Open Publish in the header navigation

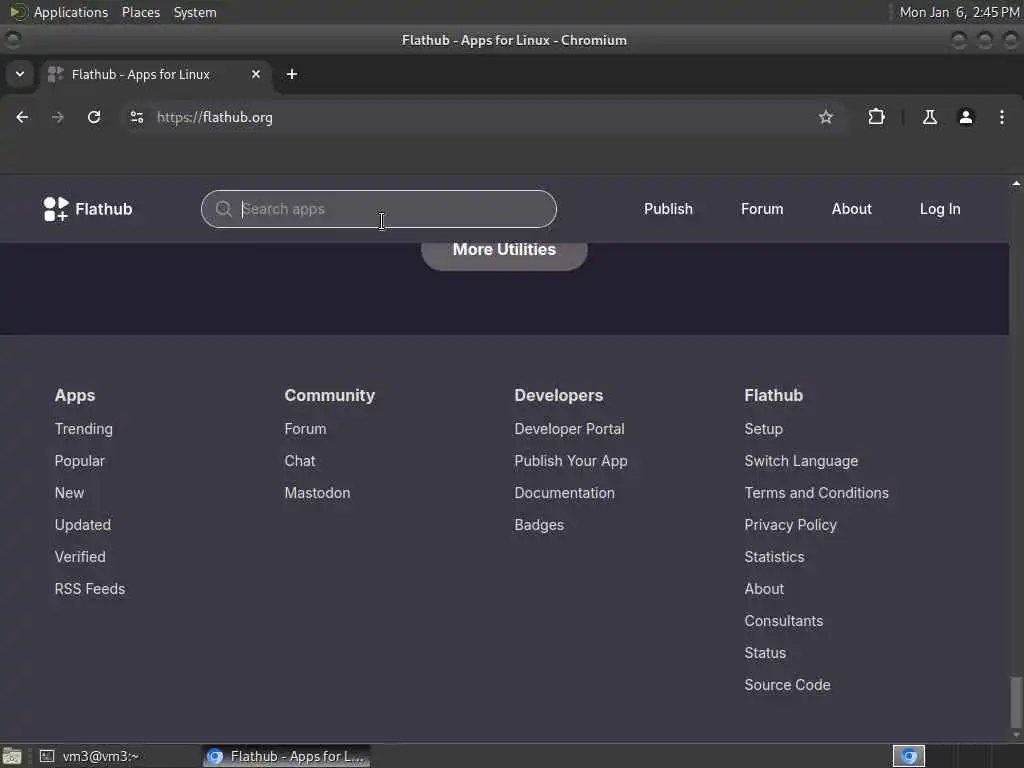[668, 209]
